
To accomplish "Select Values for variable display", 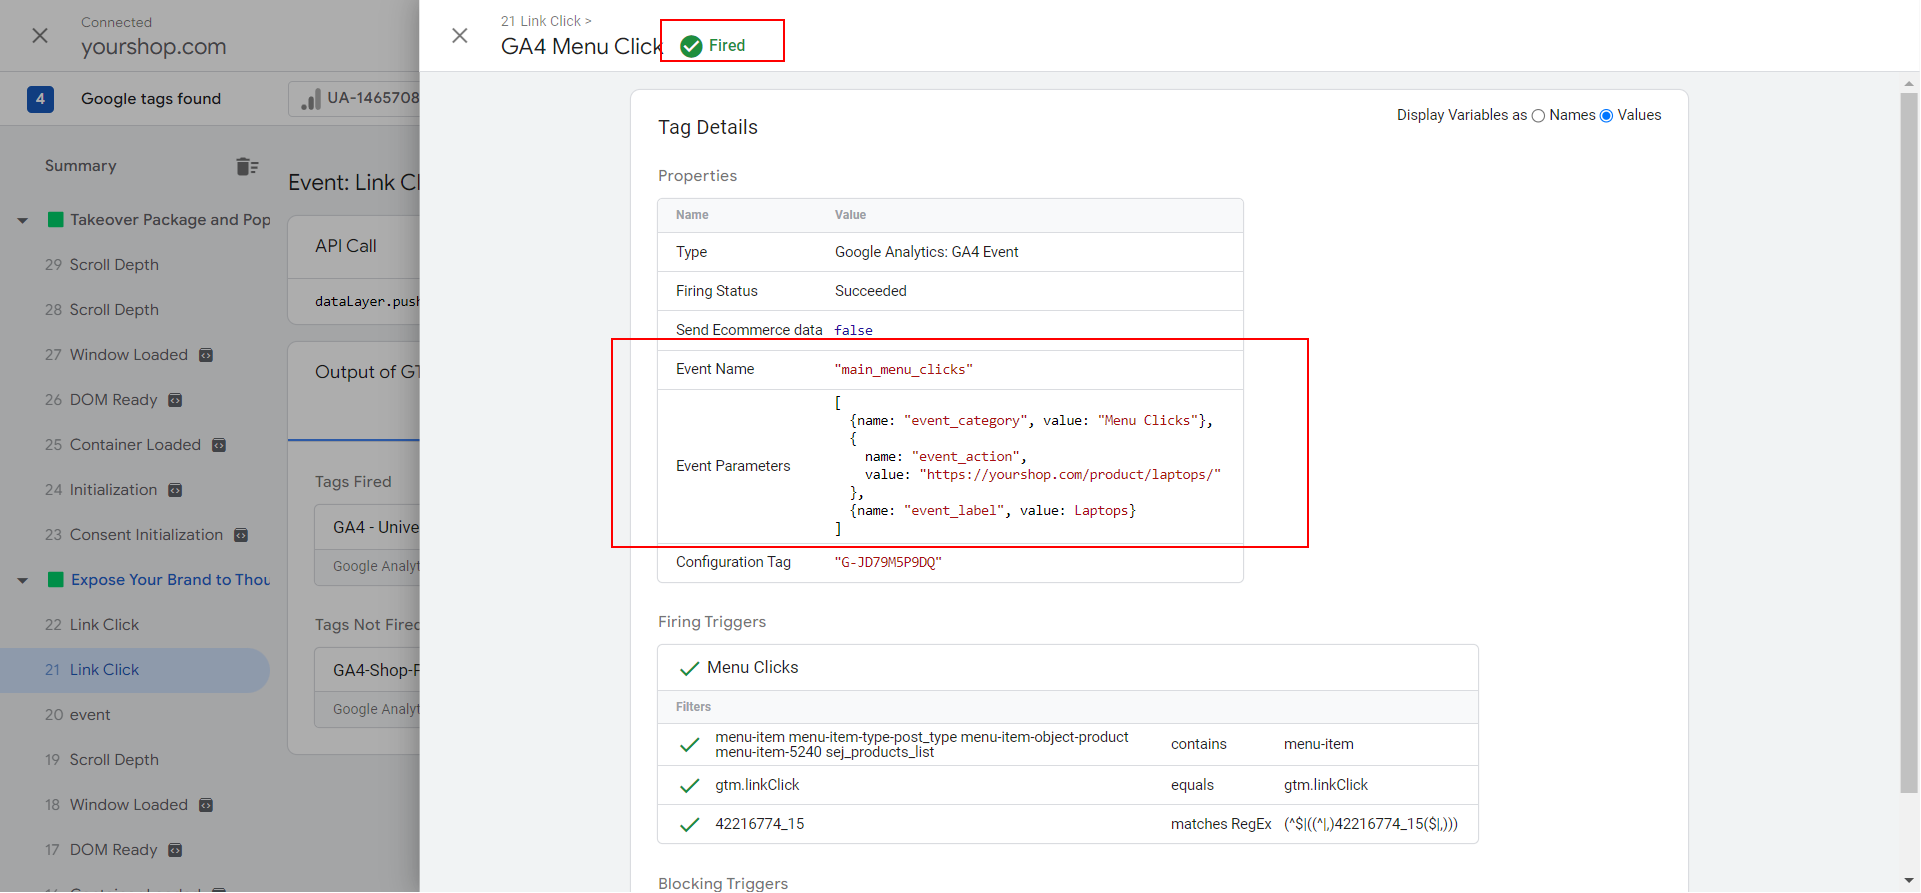I will 1606,116.
